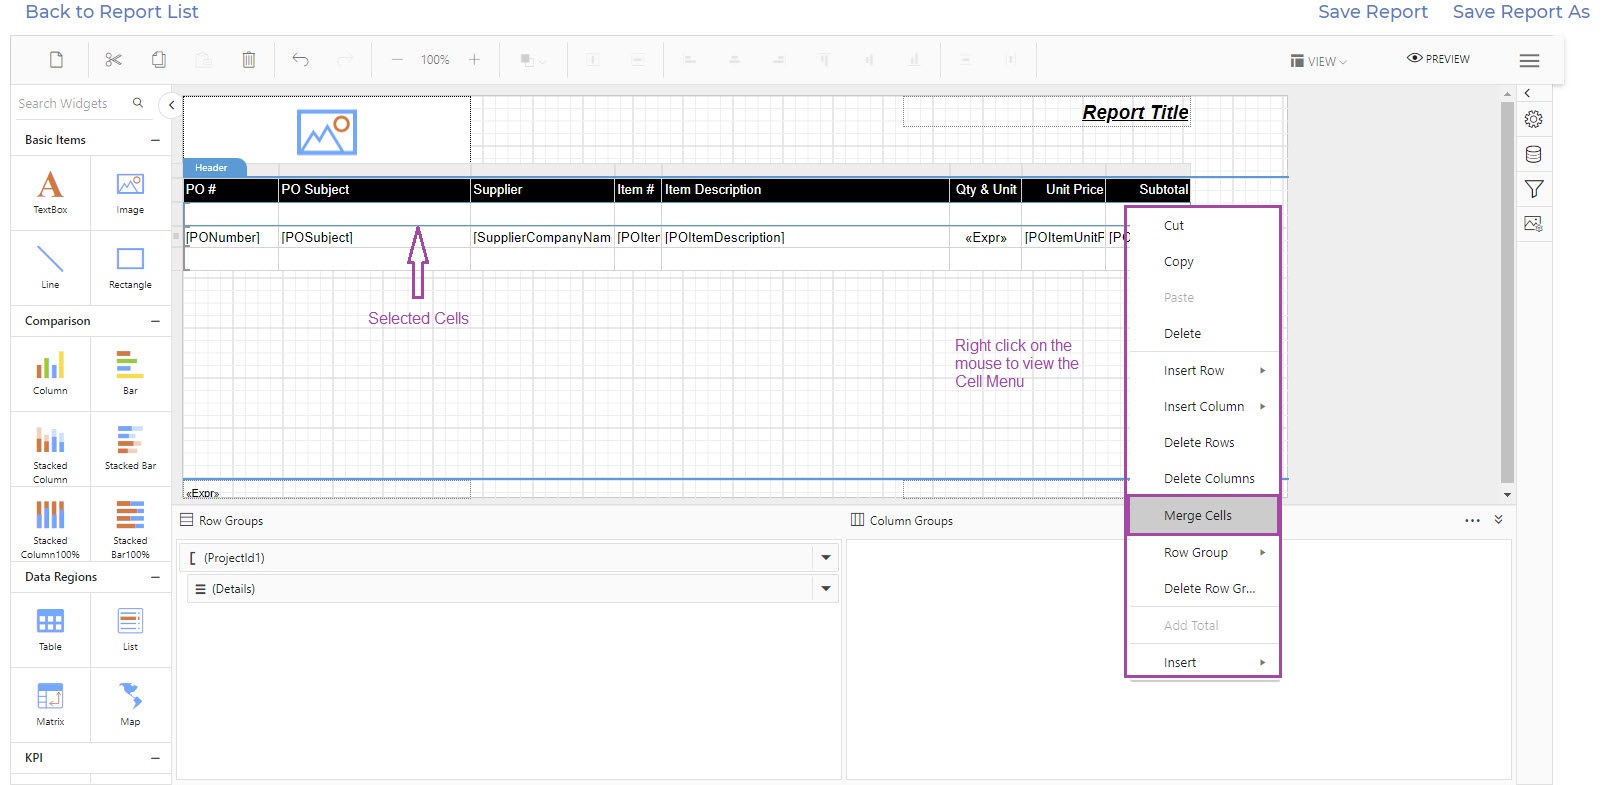
Task: Click the vertical scrollbar of design canvas
Action: point(1507,293)
